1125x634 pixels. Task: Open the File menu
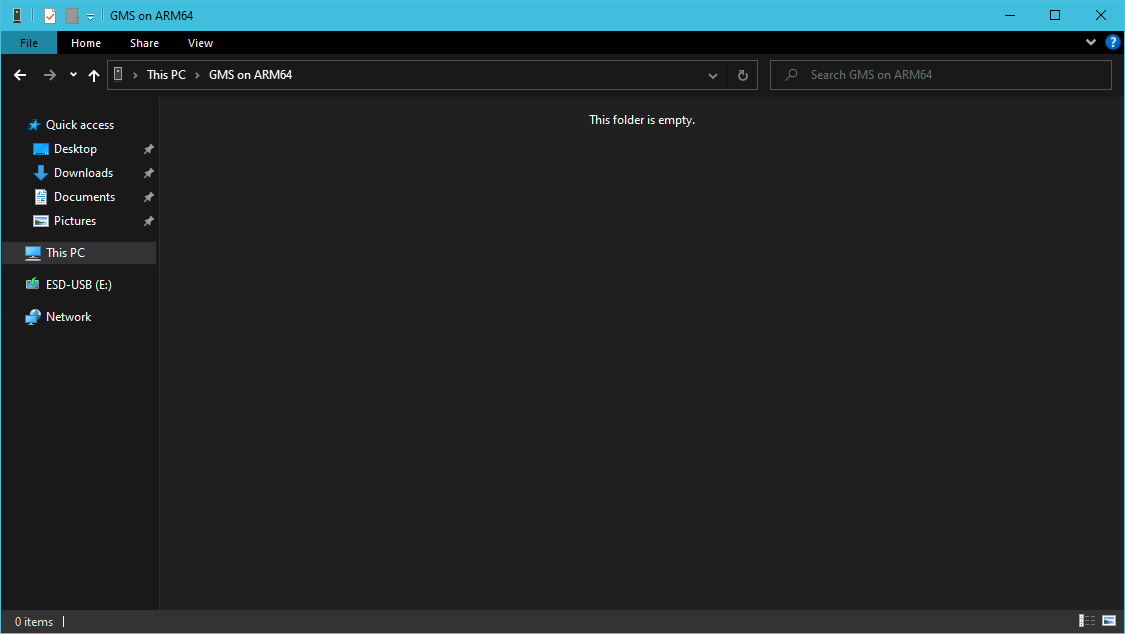[x=29, y=43]
